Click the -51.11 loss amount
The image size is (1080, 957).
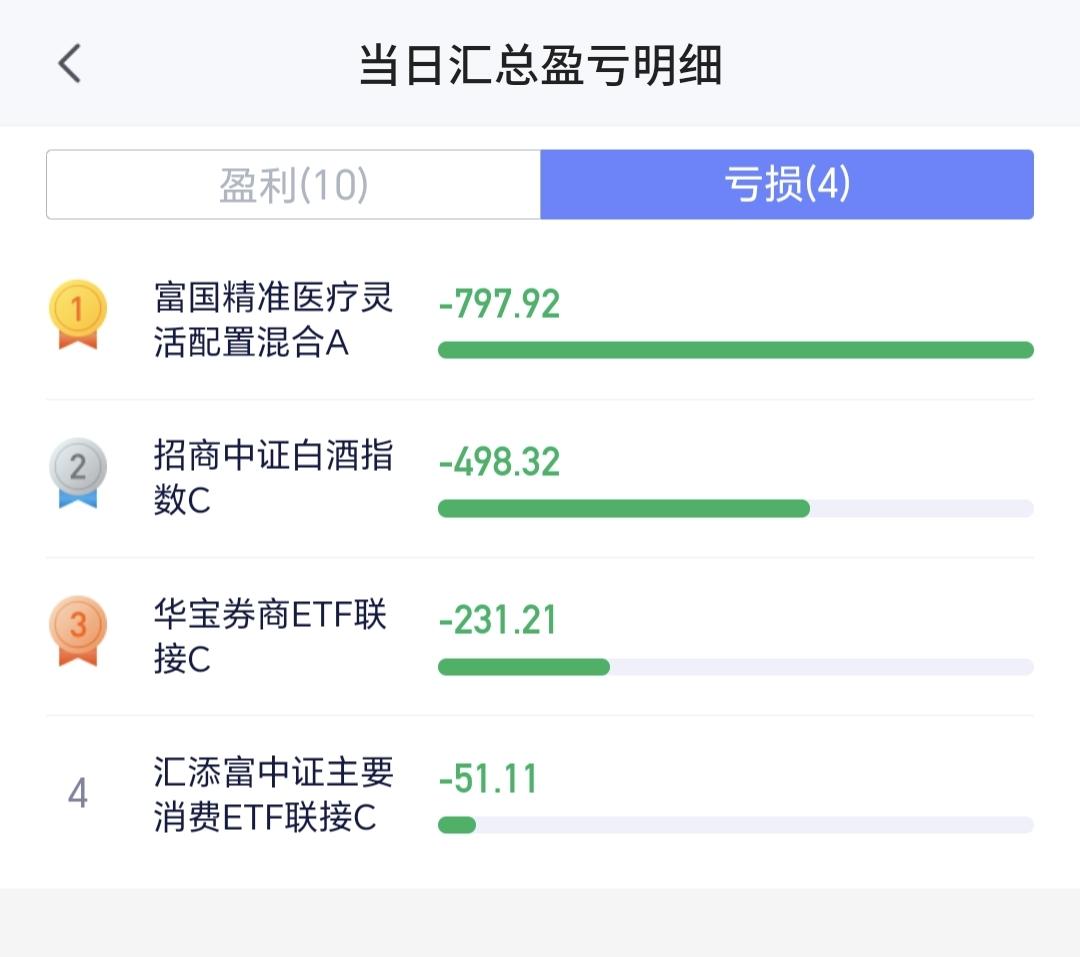coord(488,778)
